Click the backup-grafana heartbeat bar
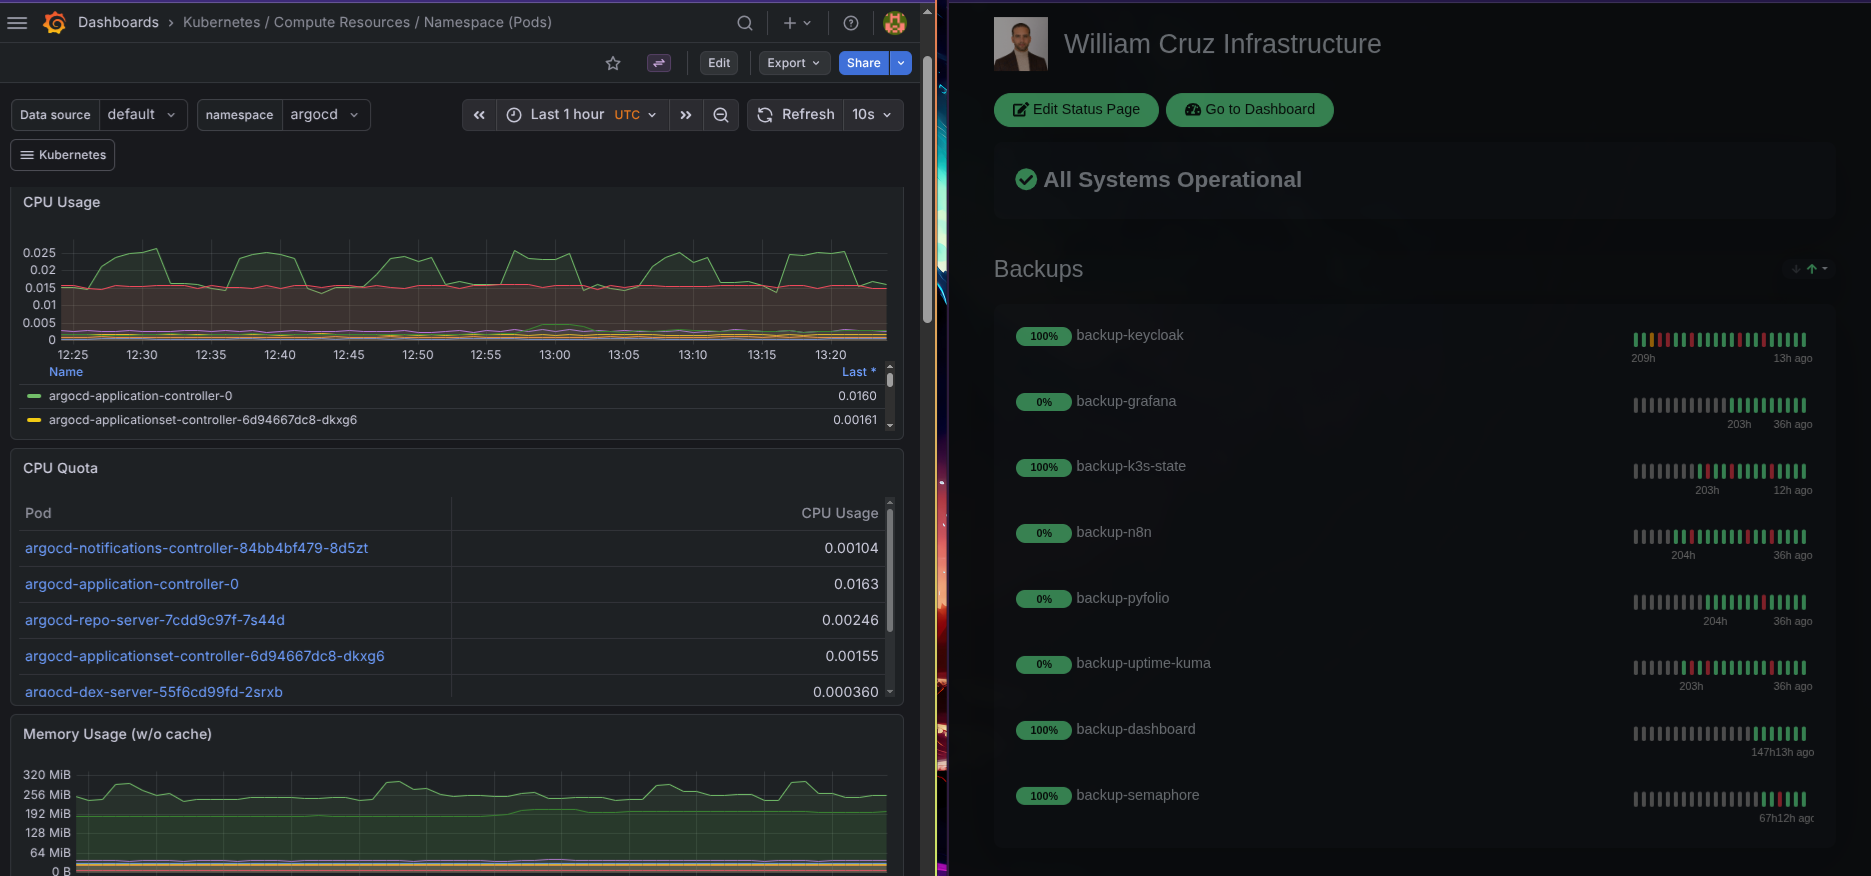 [1720, 406]
